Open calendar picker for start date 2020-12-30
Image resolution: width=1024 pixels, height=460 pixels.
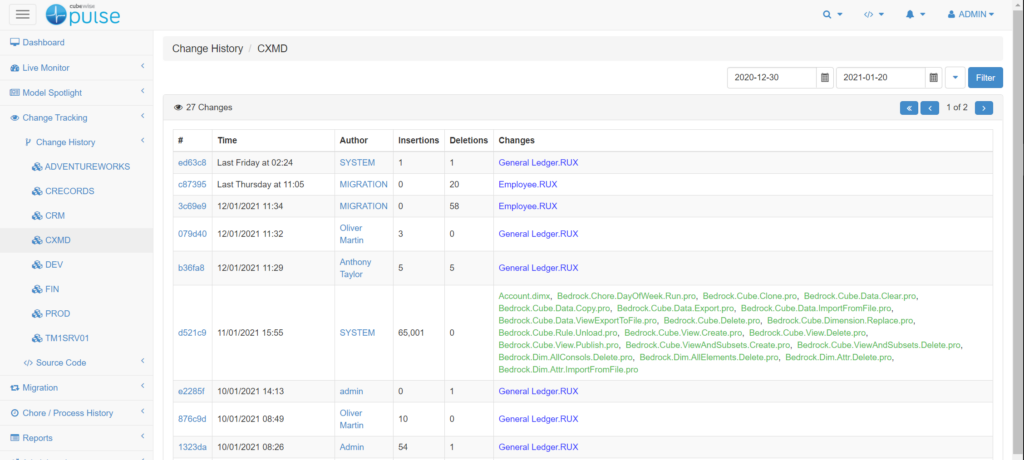click(824, 78)
